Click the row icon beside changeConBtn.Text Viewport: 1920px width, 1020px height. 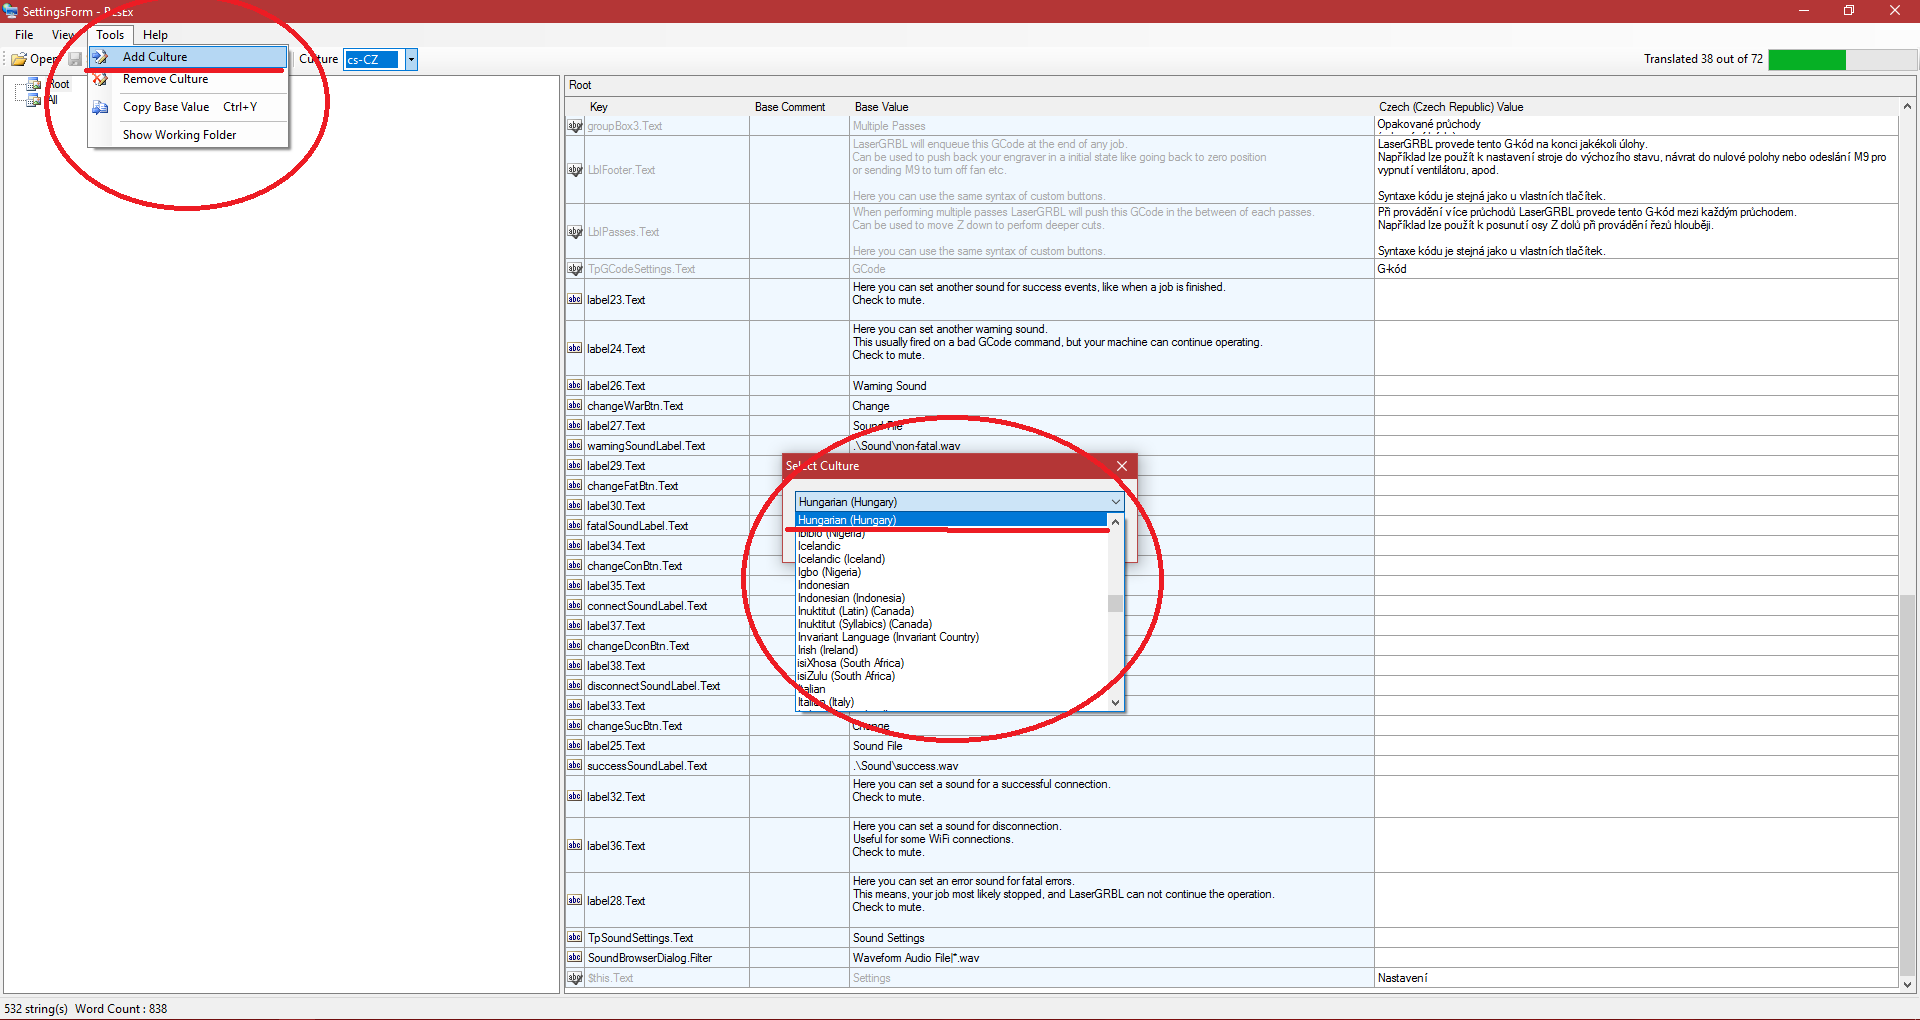[x=575, y=565]
